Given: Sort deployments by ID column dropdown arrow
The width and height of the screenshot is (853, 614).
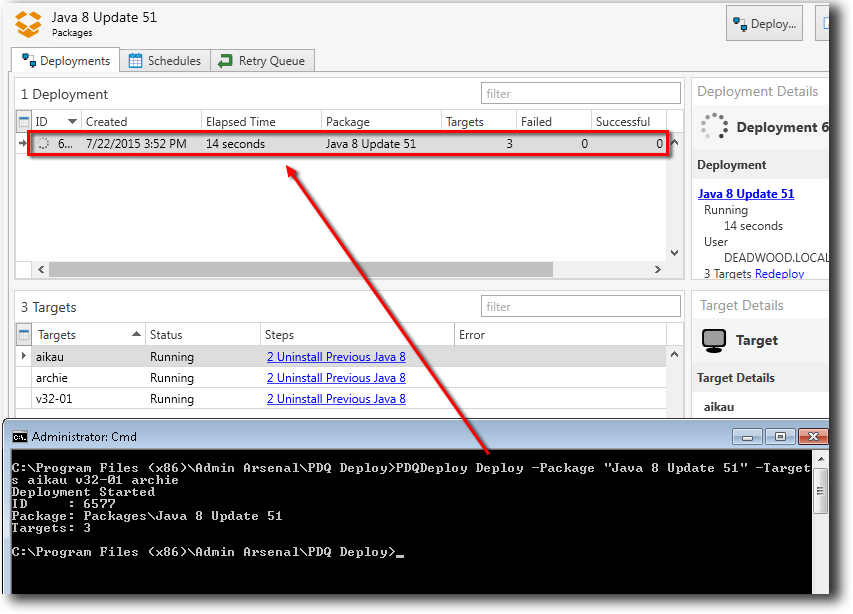Looking at the screenshot, I should coord(72,122).
